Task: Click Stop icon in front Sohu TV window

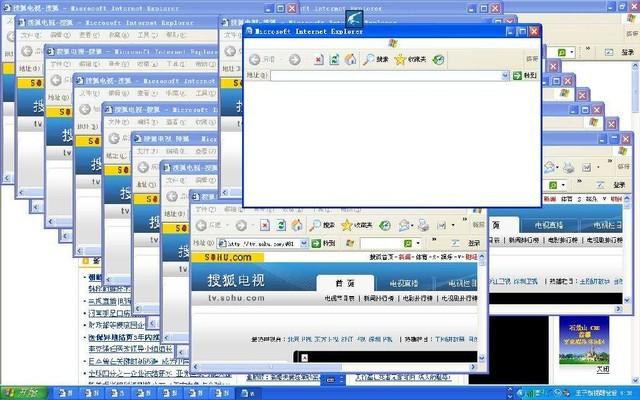Action: click(x=265, y=225)
